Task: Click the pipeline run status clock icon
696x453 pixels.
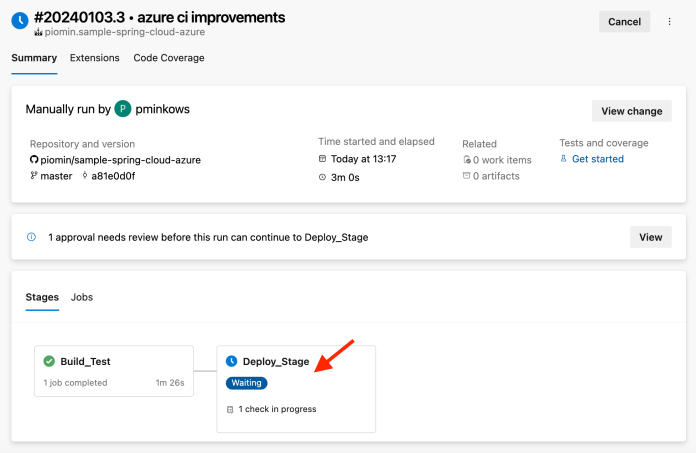Action: [19, 21]
